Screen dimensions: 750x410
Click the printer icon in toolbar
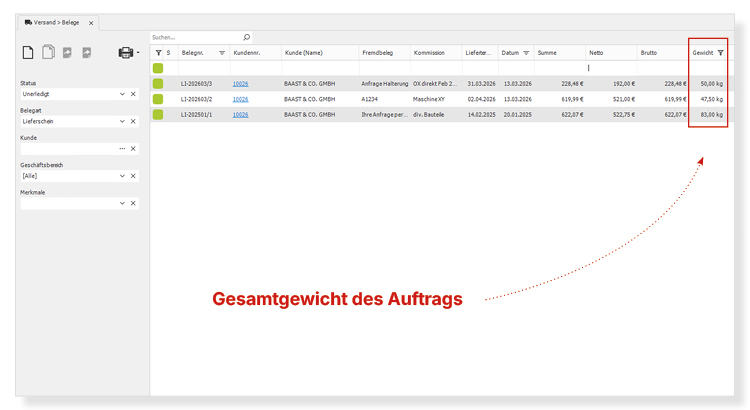coord(126,52)
